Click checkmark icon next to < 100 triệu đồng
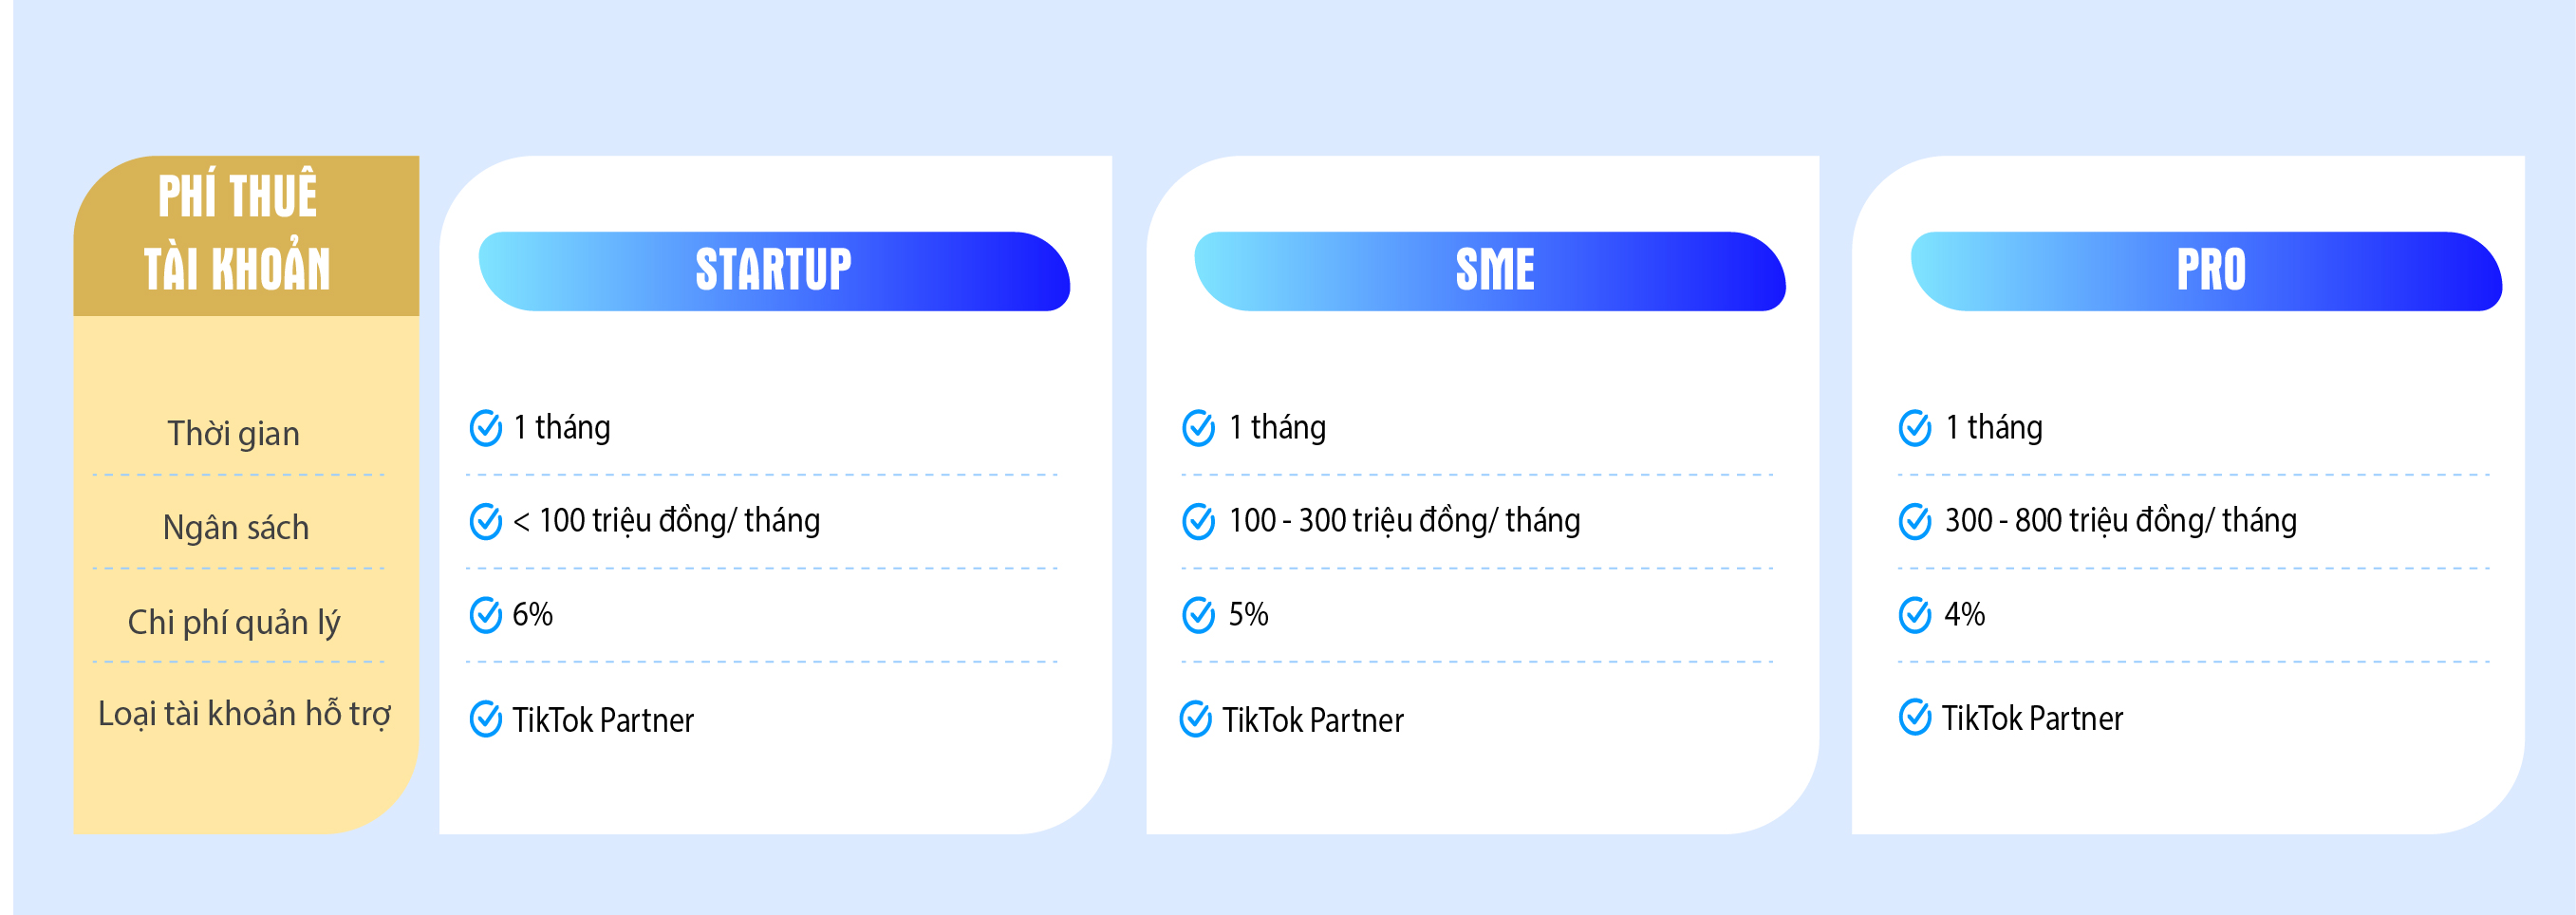Screen dimensions: 2576x915 coord(486,521)
